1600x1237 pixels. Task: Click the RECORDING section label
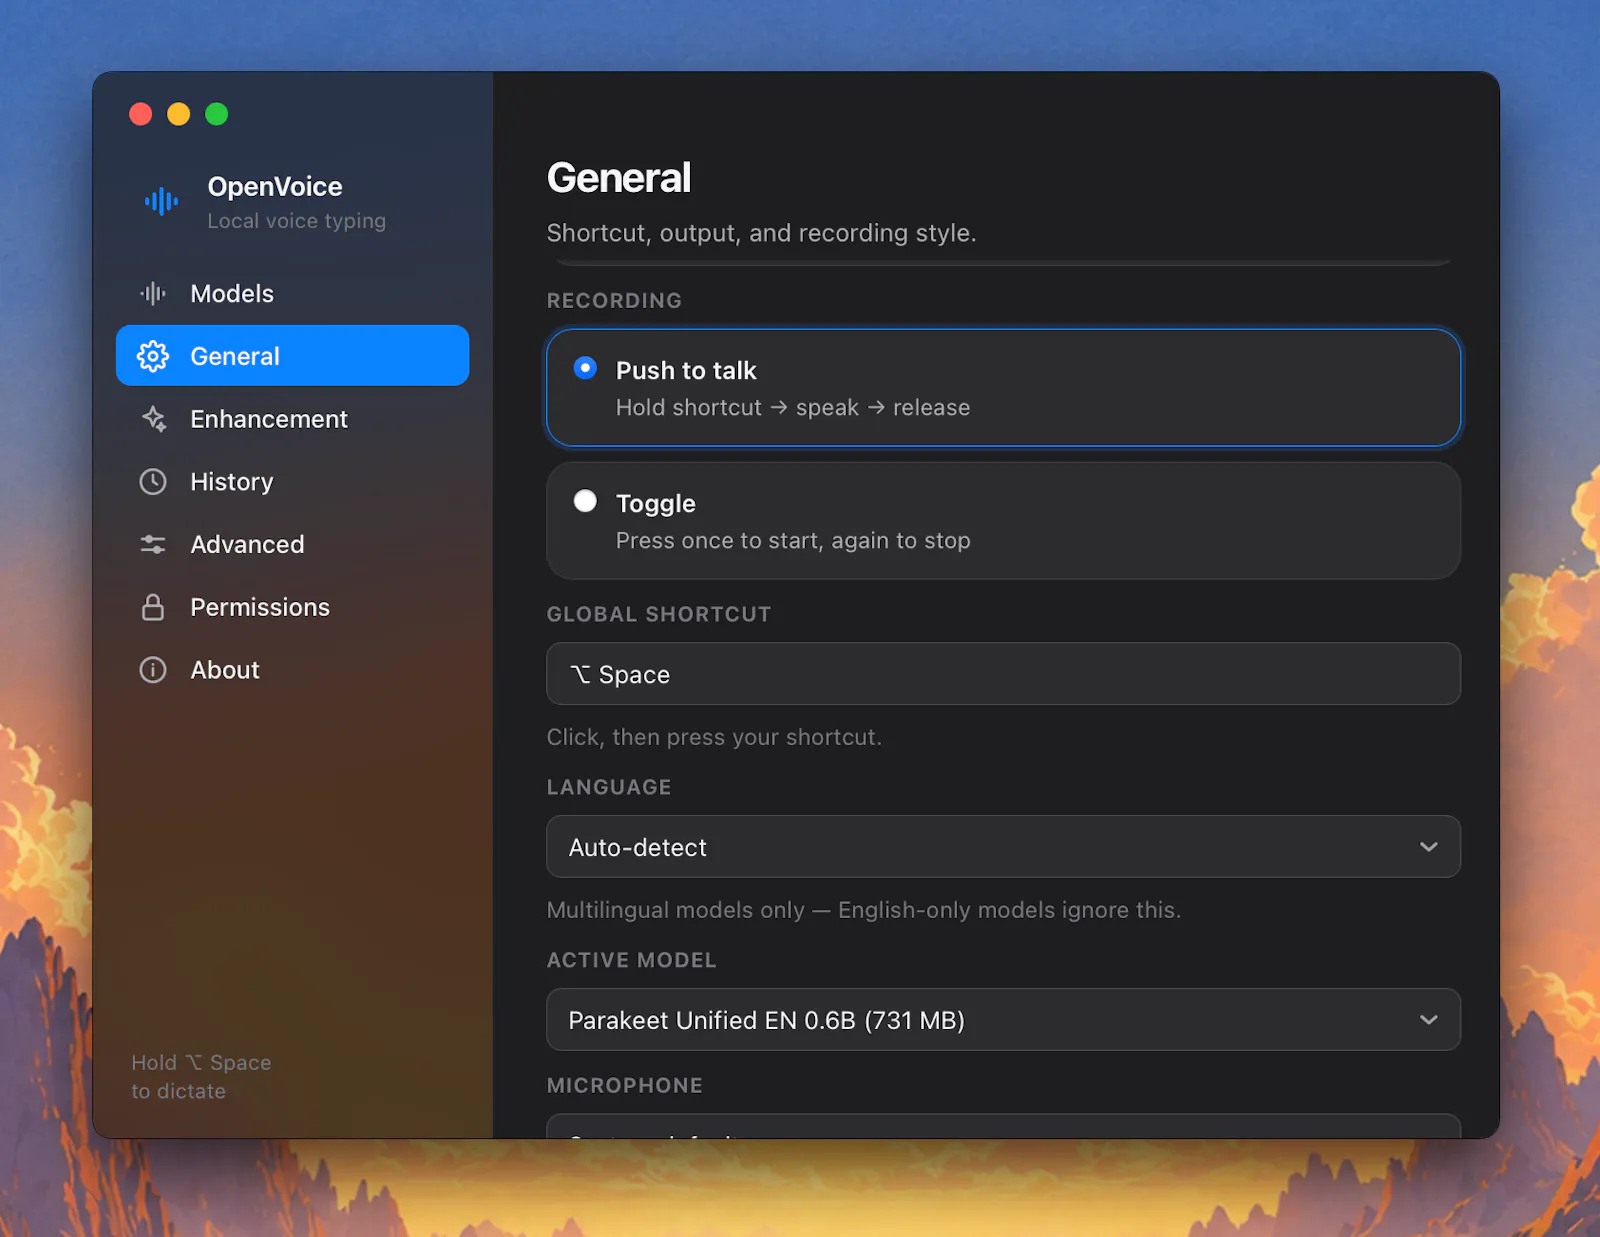coord(614,301)
